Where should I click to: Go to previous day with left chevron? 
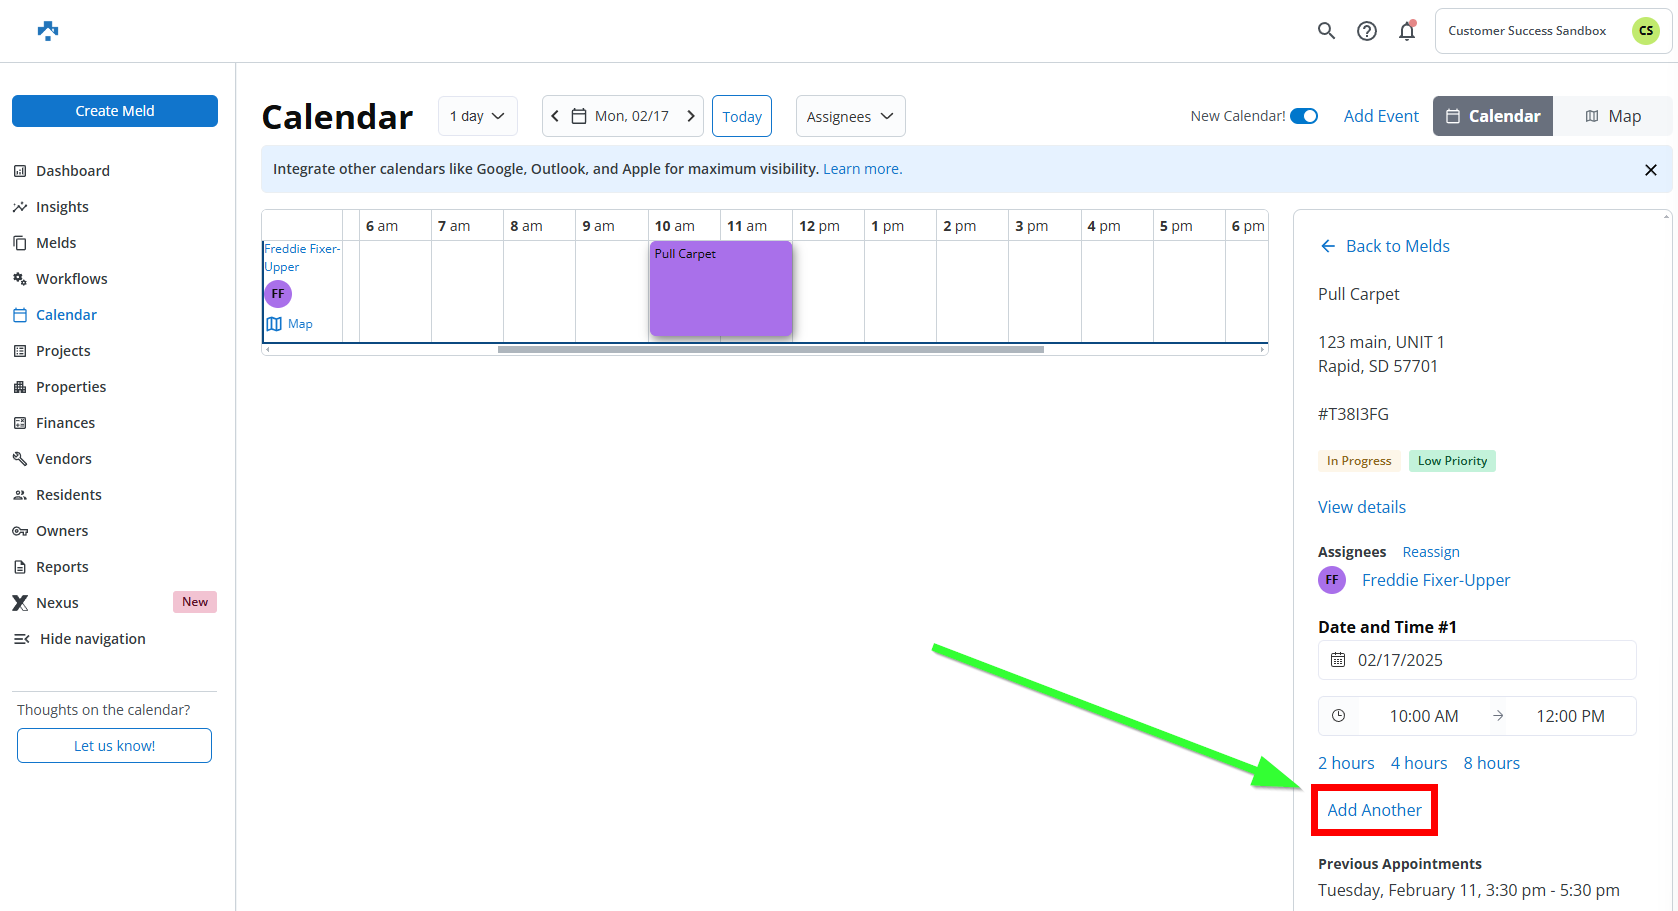tap(556, 116)
